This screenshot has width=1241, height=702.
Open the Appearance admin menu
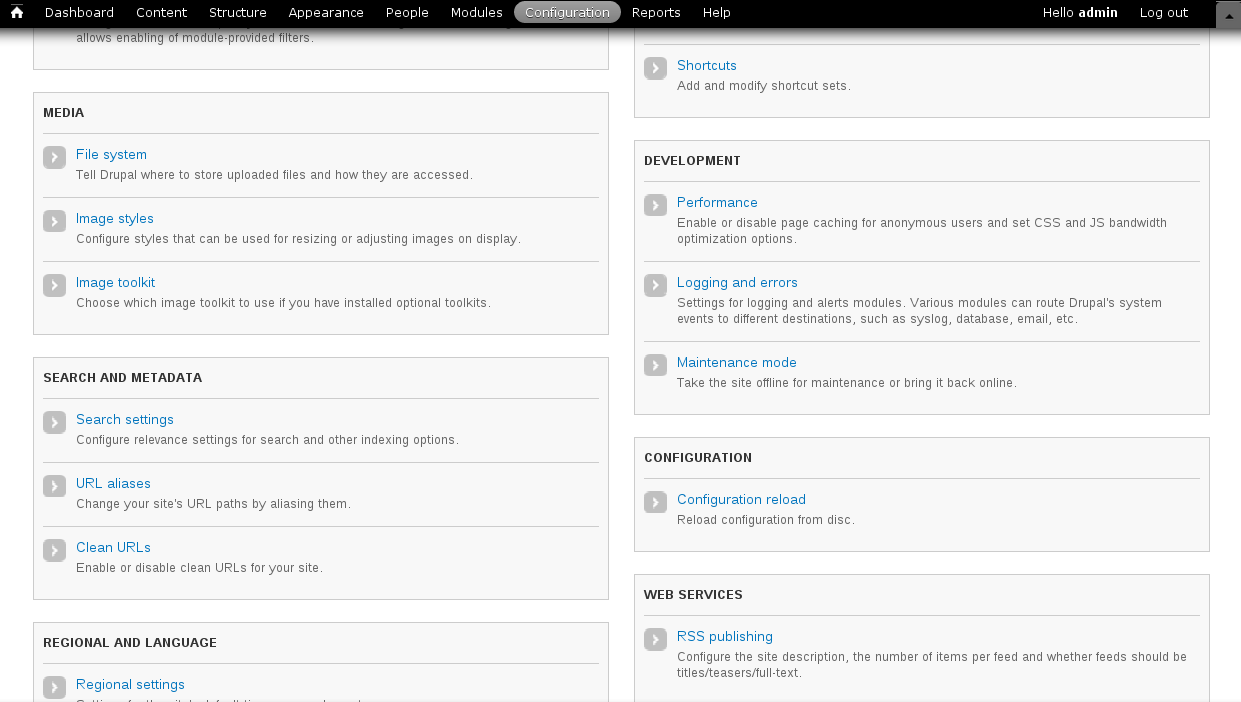pyautogui.click(x=326, y=13)
